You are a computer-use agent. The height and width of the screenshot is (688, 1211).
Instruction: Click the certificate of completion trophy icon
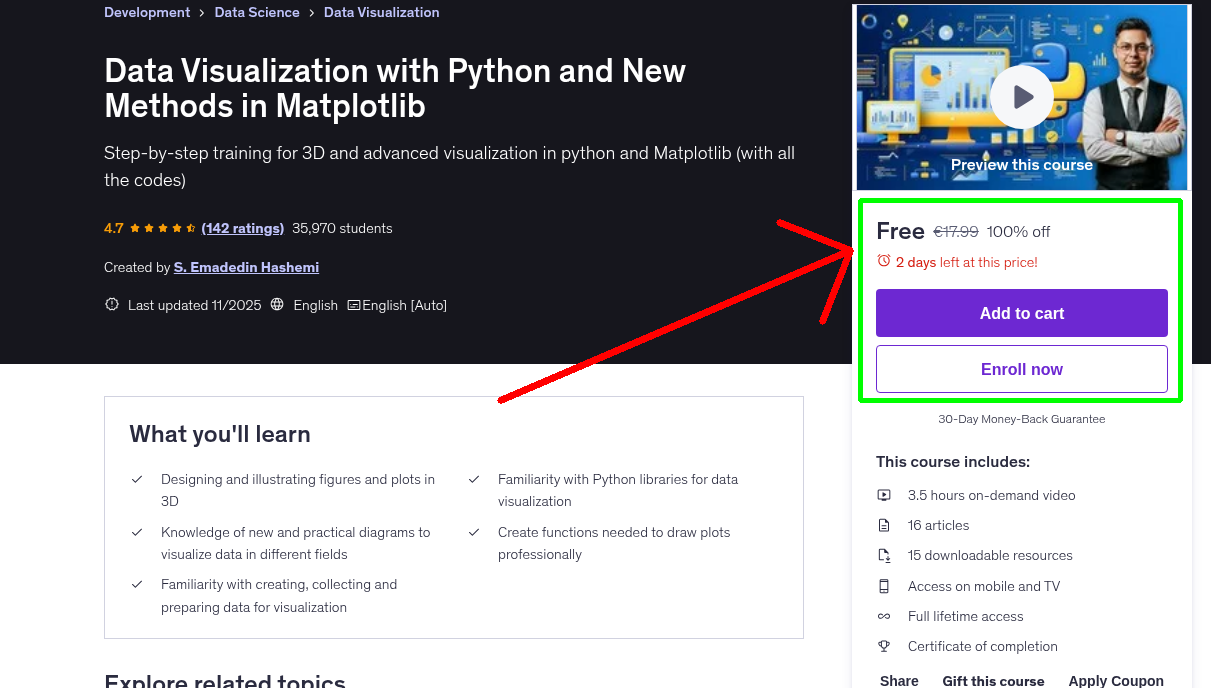coord(884,646)
